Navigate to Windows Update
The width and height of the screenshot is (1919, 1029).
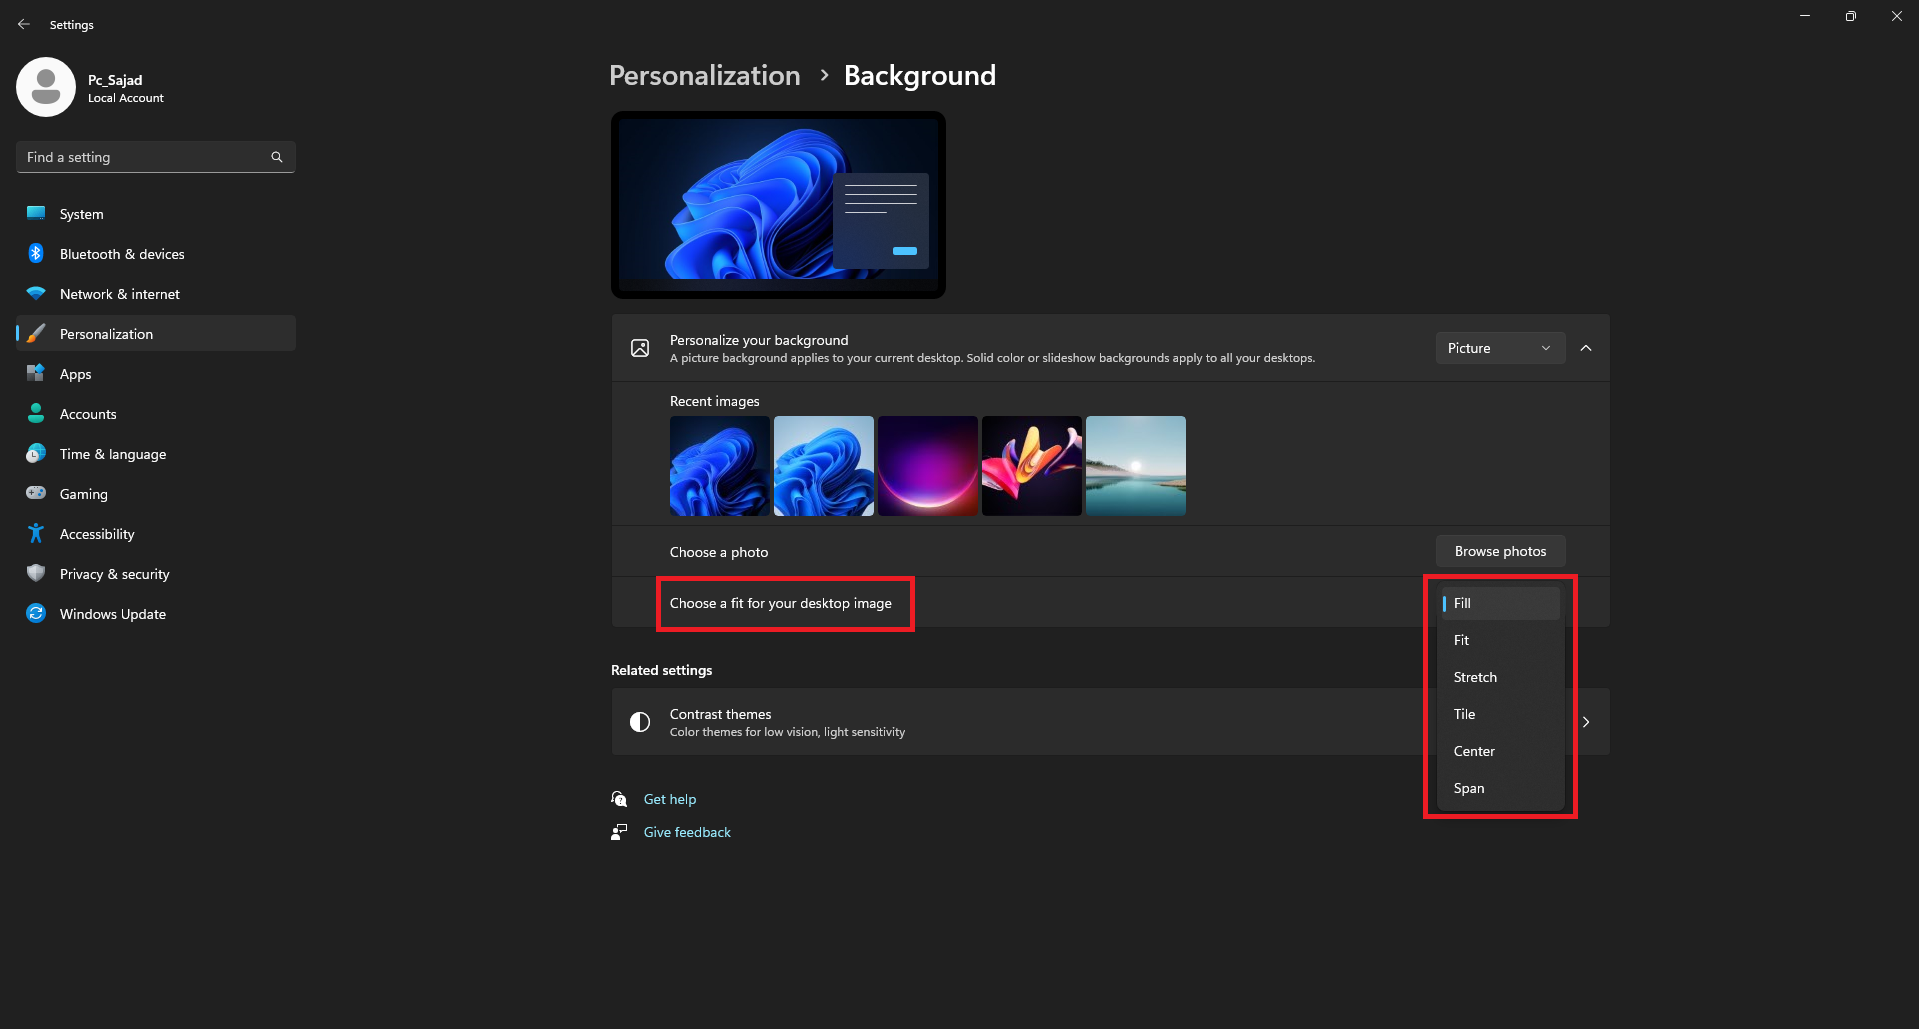(x=156, y=613)
